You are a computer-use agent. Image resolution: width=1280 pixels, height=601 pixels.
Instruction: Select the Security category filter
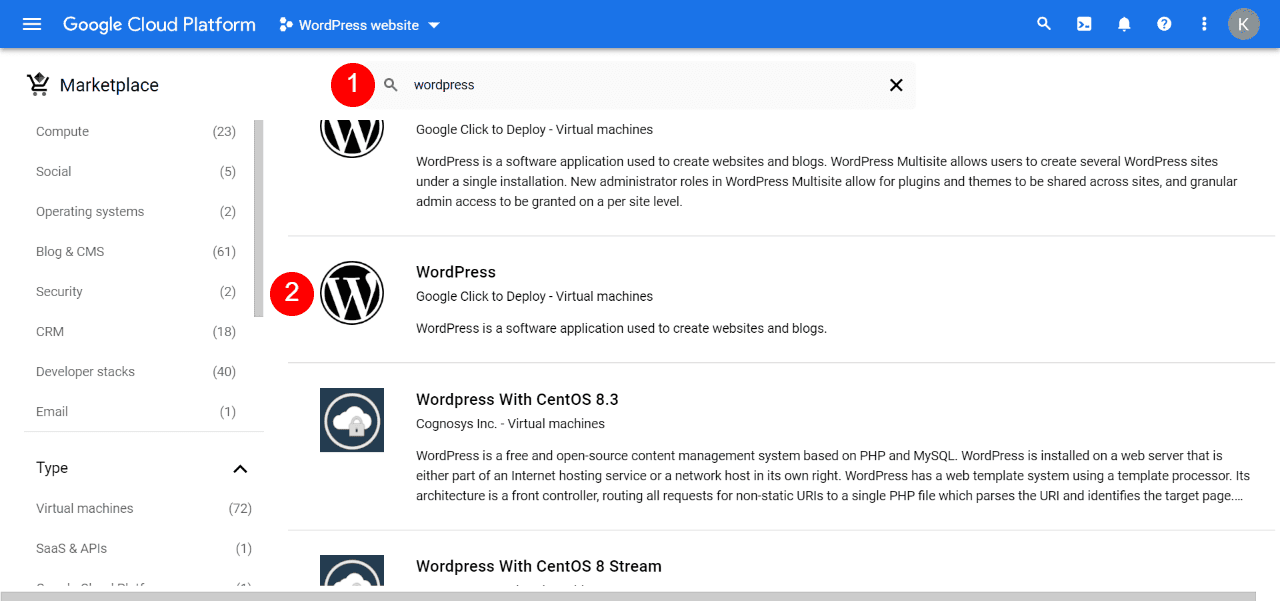tap(59, 291)
